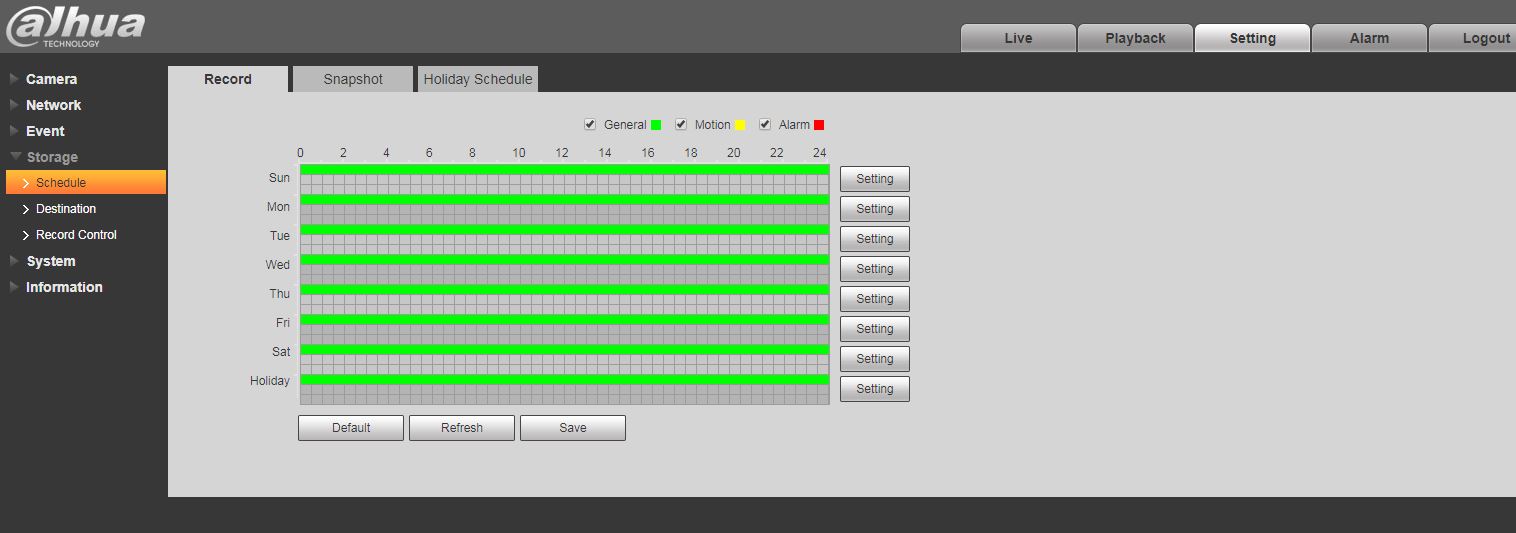This screenshot has height=533, width=1516.
Task: Uncheck the Motion record type checkbox
Action: point(681,125)
